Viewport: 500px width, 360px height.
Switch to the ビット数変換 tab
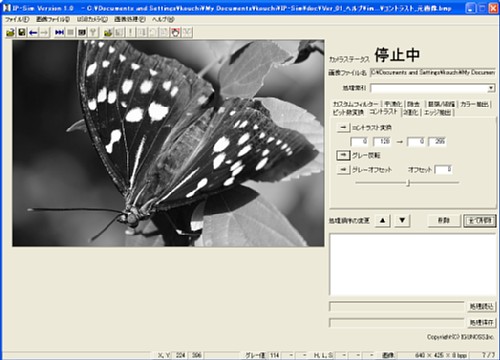pos(348,112)
